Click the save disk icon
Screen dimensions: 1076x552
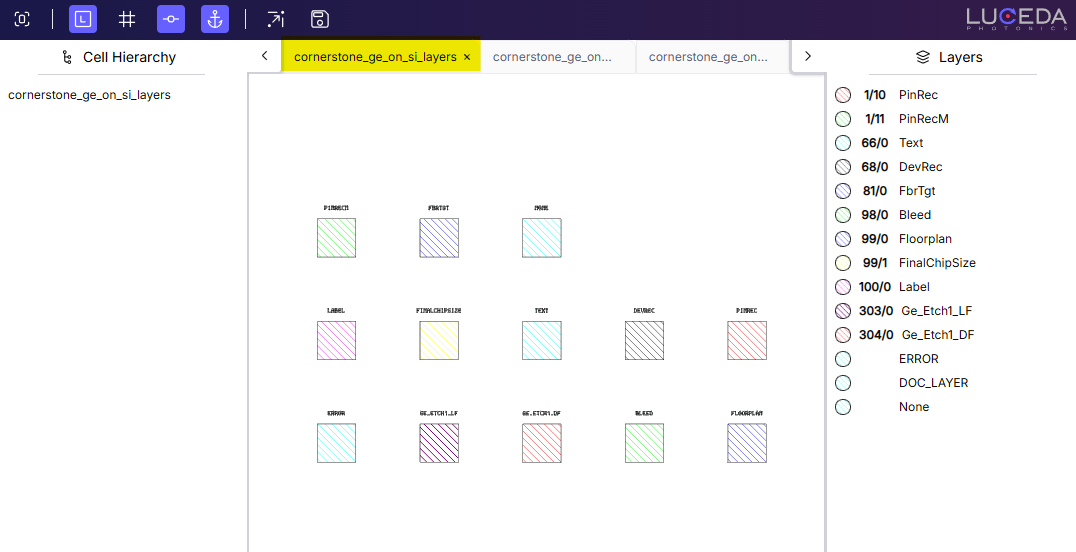tap(319, 19)
